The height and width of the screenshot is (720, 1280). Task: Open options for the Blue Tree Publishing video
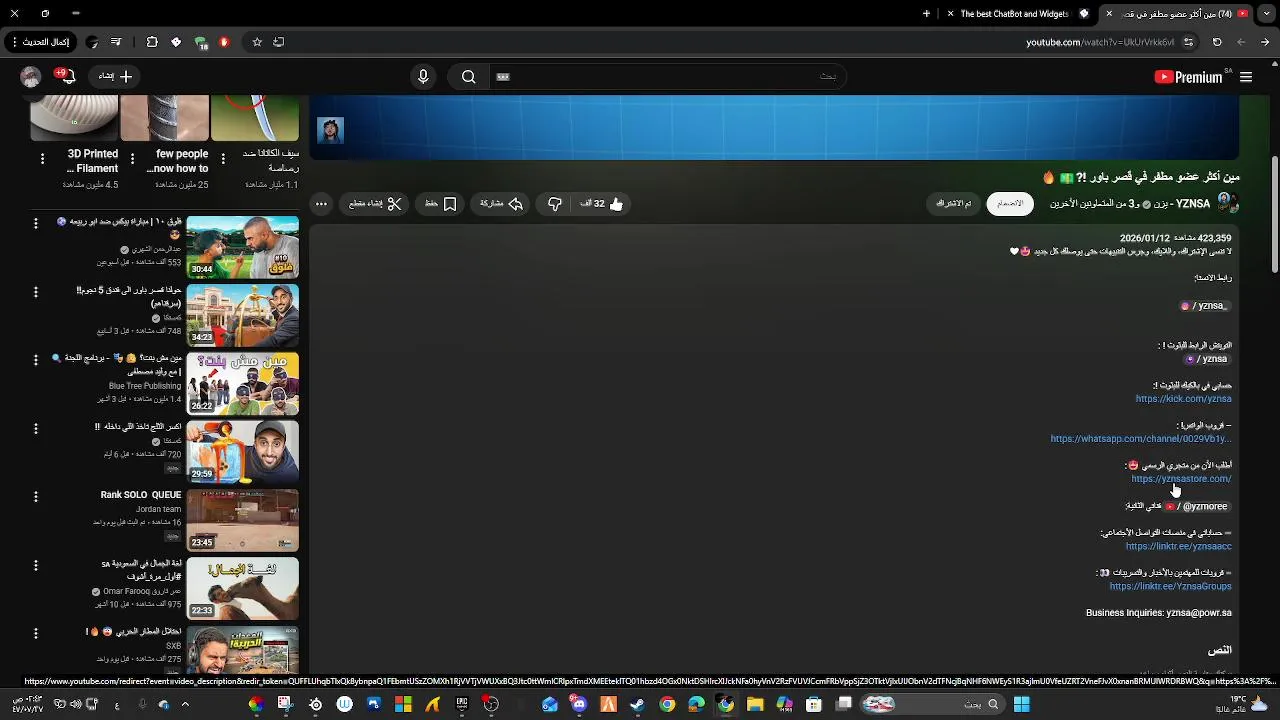(x=36, y=360)
